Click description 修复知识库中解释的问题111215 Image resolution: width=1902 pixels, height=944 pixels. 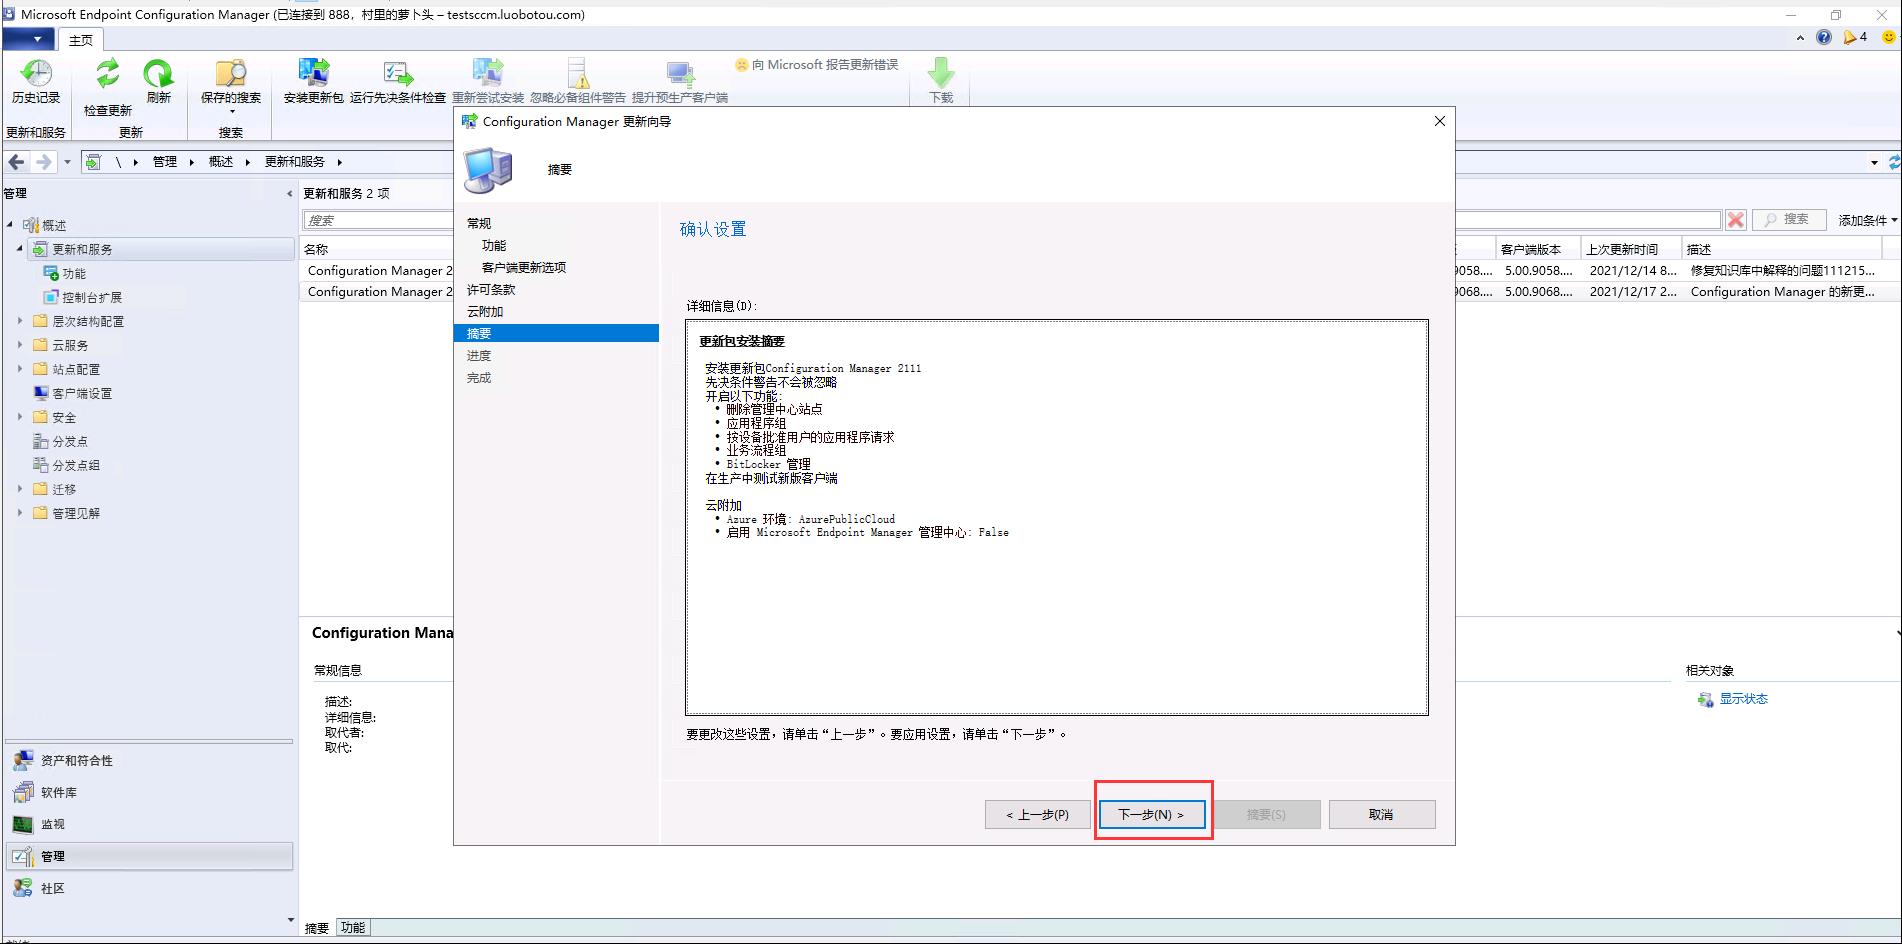pyautogui.click(x=1783, y=271)
